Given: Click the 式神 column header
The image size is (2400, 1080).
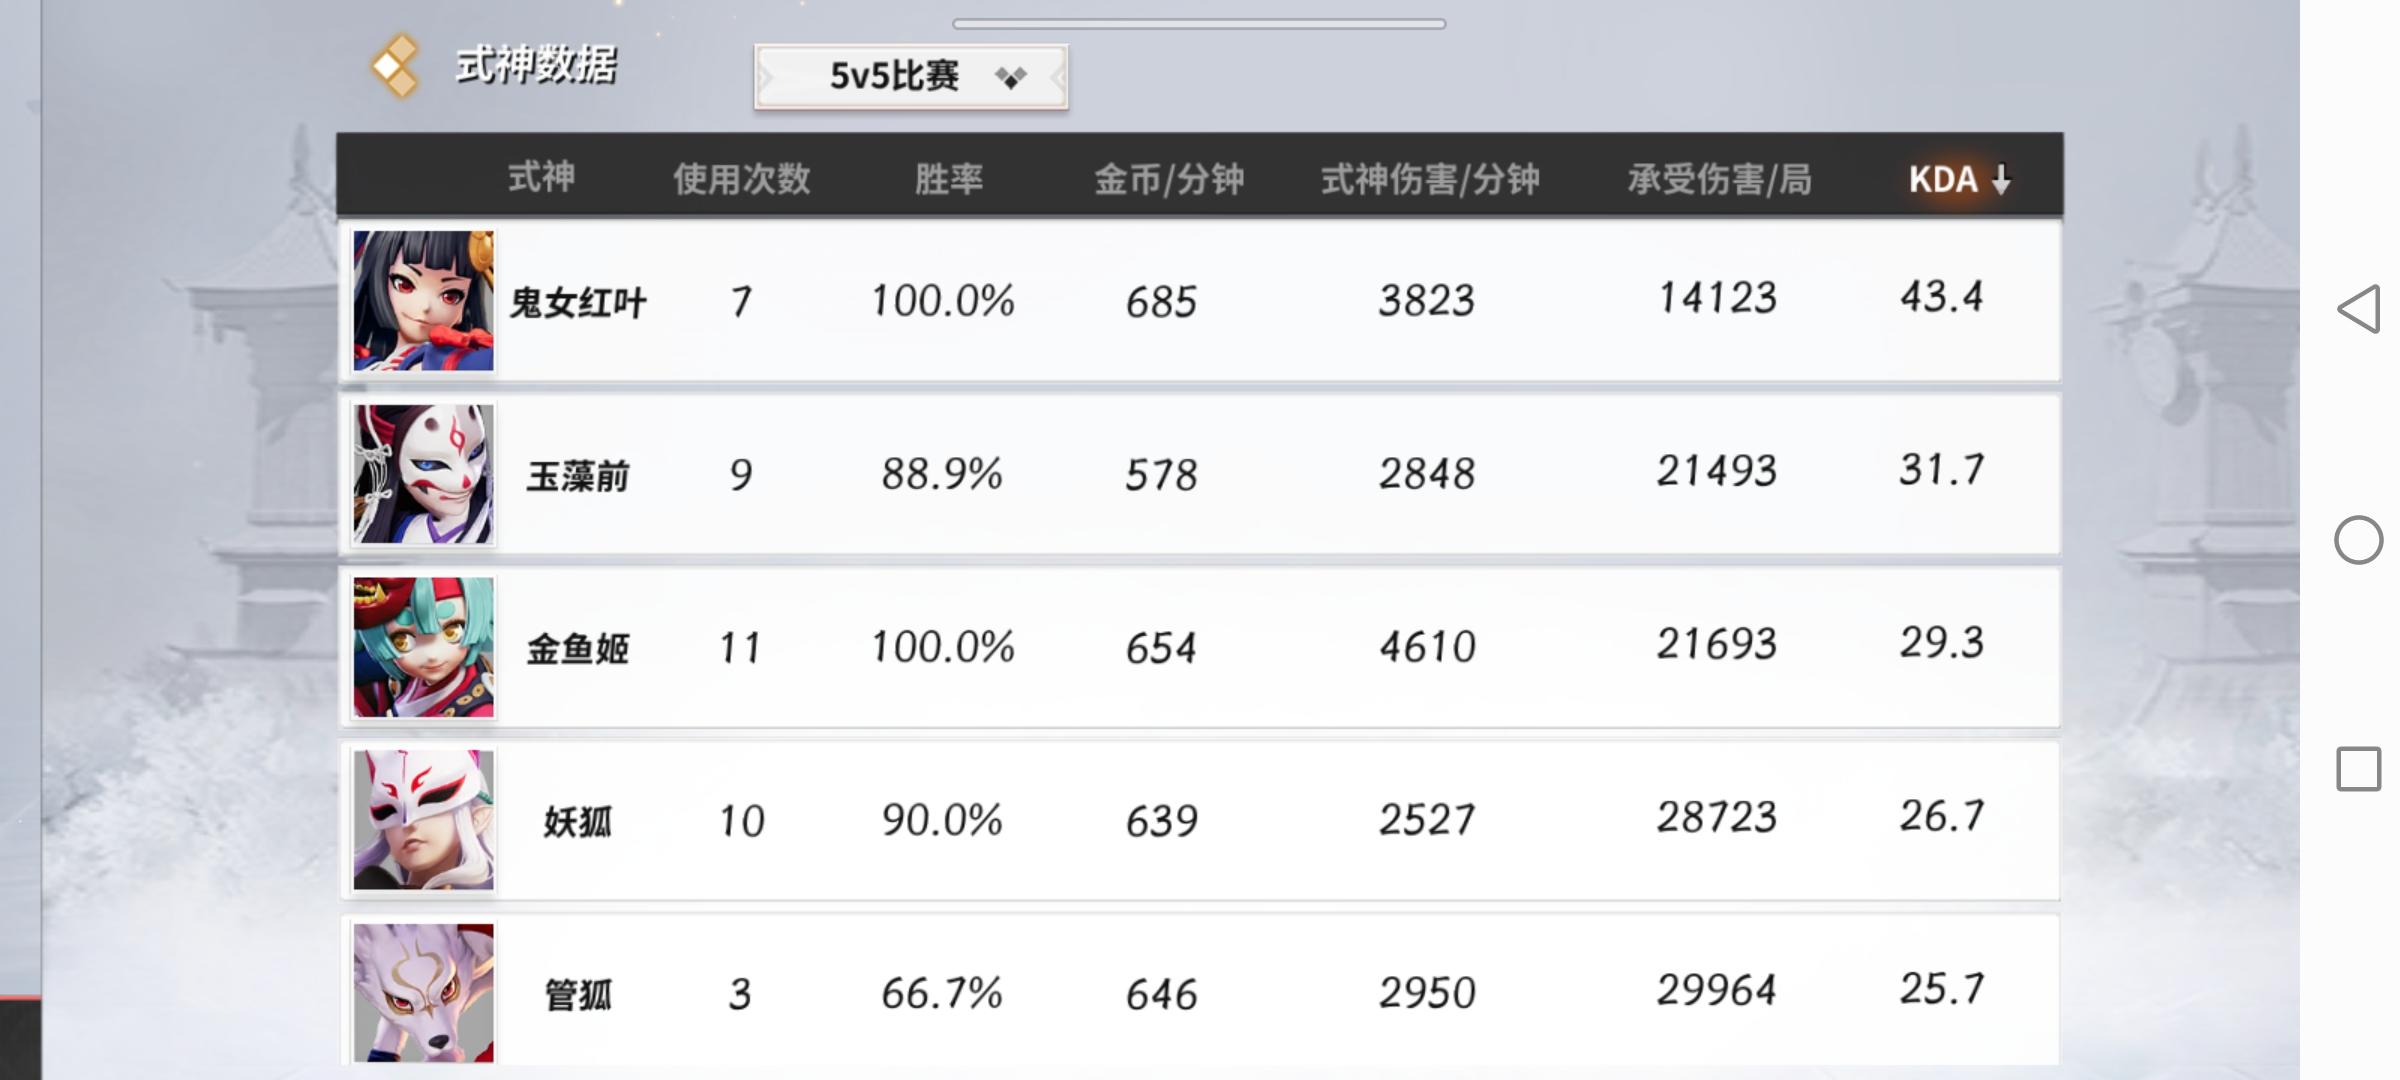Looking at the screenshot, I should point(541,178).
